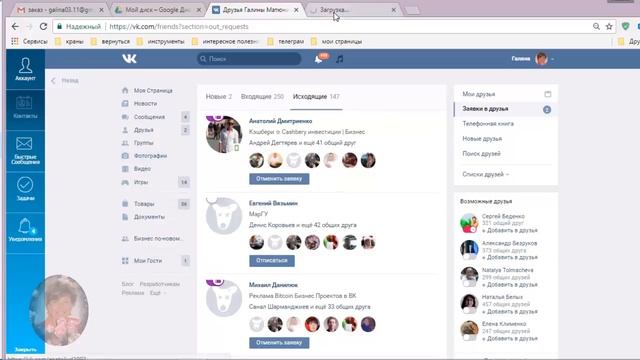The height and width of the screenshot is (360, 640).
Task: Close the Загрузка browser tab
Action: pos(393,10)
